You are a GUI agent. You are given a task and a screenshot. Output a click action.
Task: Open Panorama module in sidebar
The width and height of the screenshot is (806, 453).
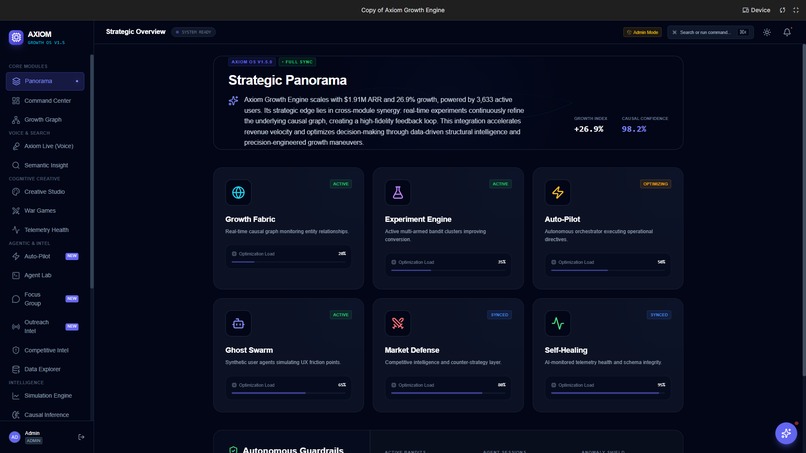(45, 81)
